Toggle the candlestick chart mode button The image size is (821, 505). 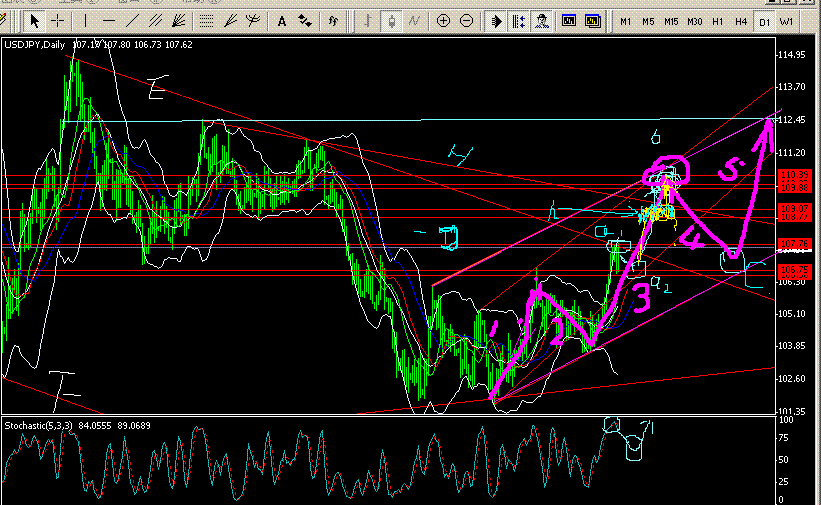391,20
